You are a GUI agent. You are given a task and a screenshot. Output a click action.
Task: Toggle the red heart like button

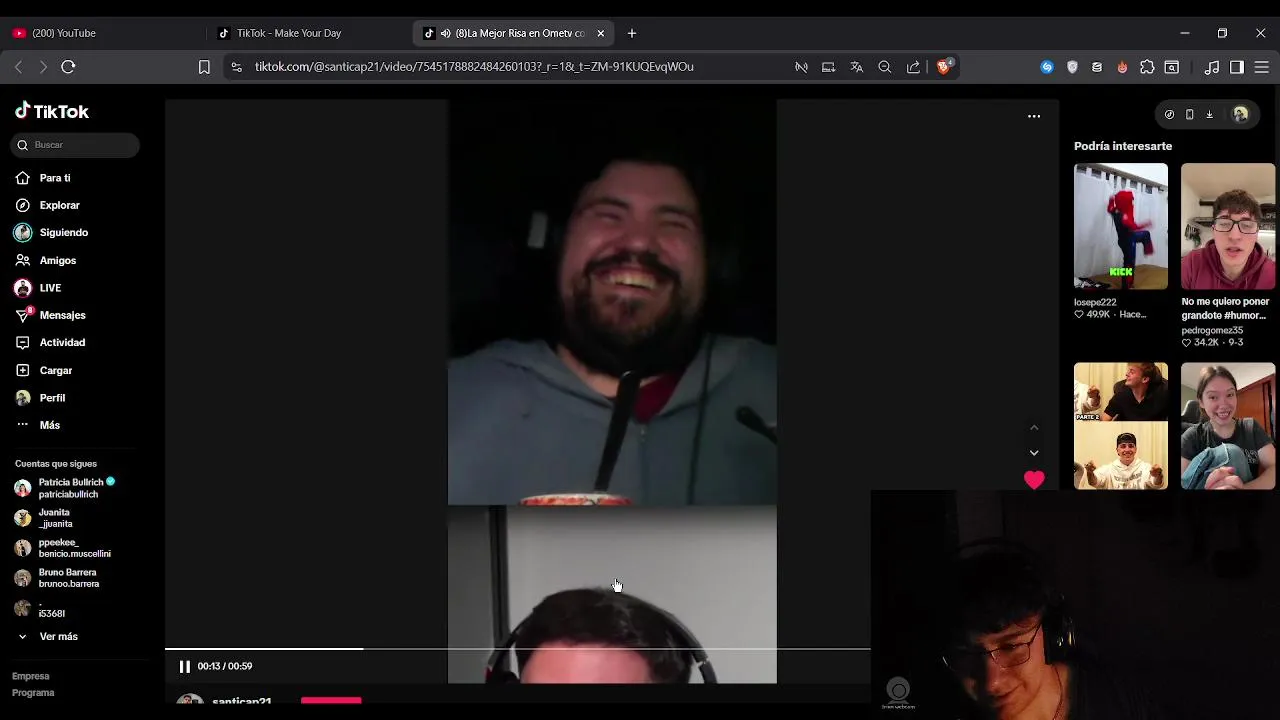pos(1034,480)
